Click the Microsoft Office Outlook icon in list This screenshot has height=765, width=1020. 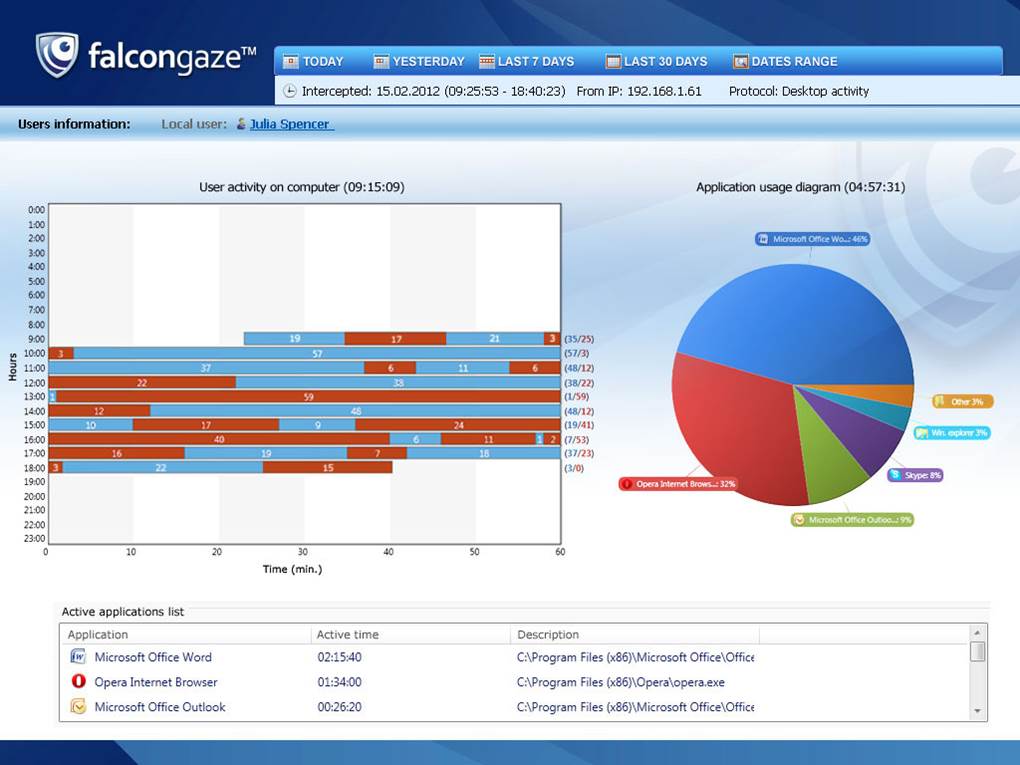[78, 707]
